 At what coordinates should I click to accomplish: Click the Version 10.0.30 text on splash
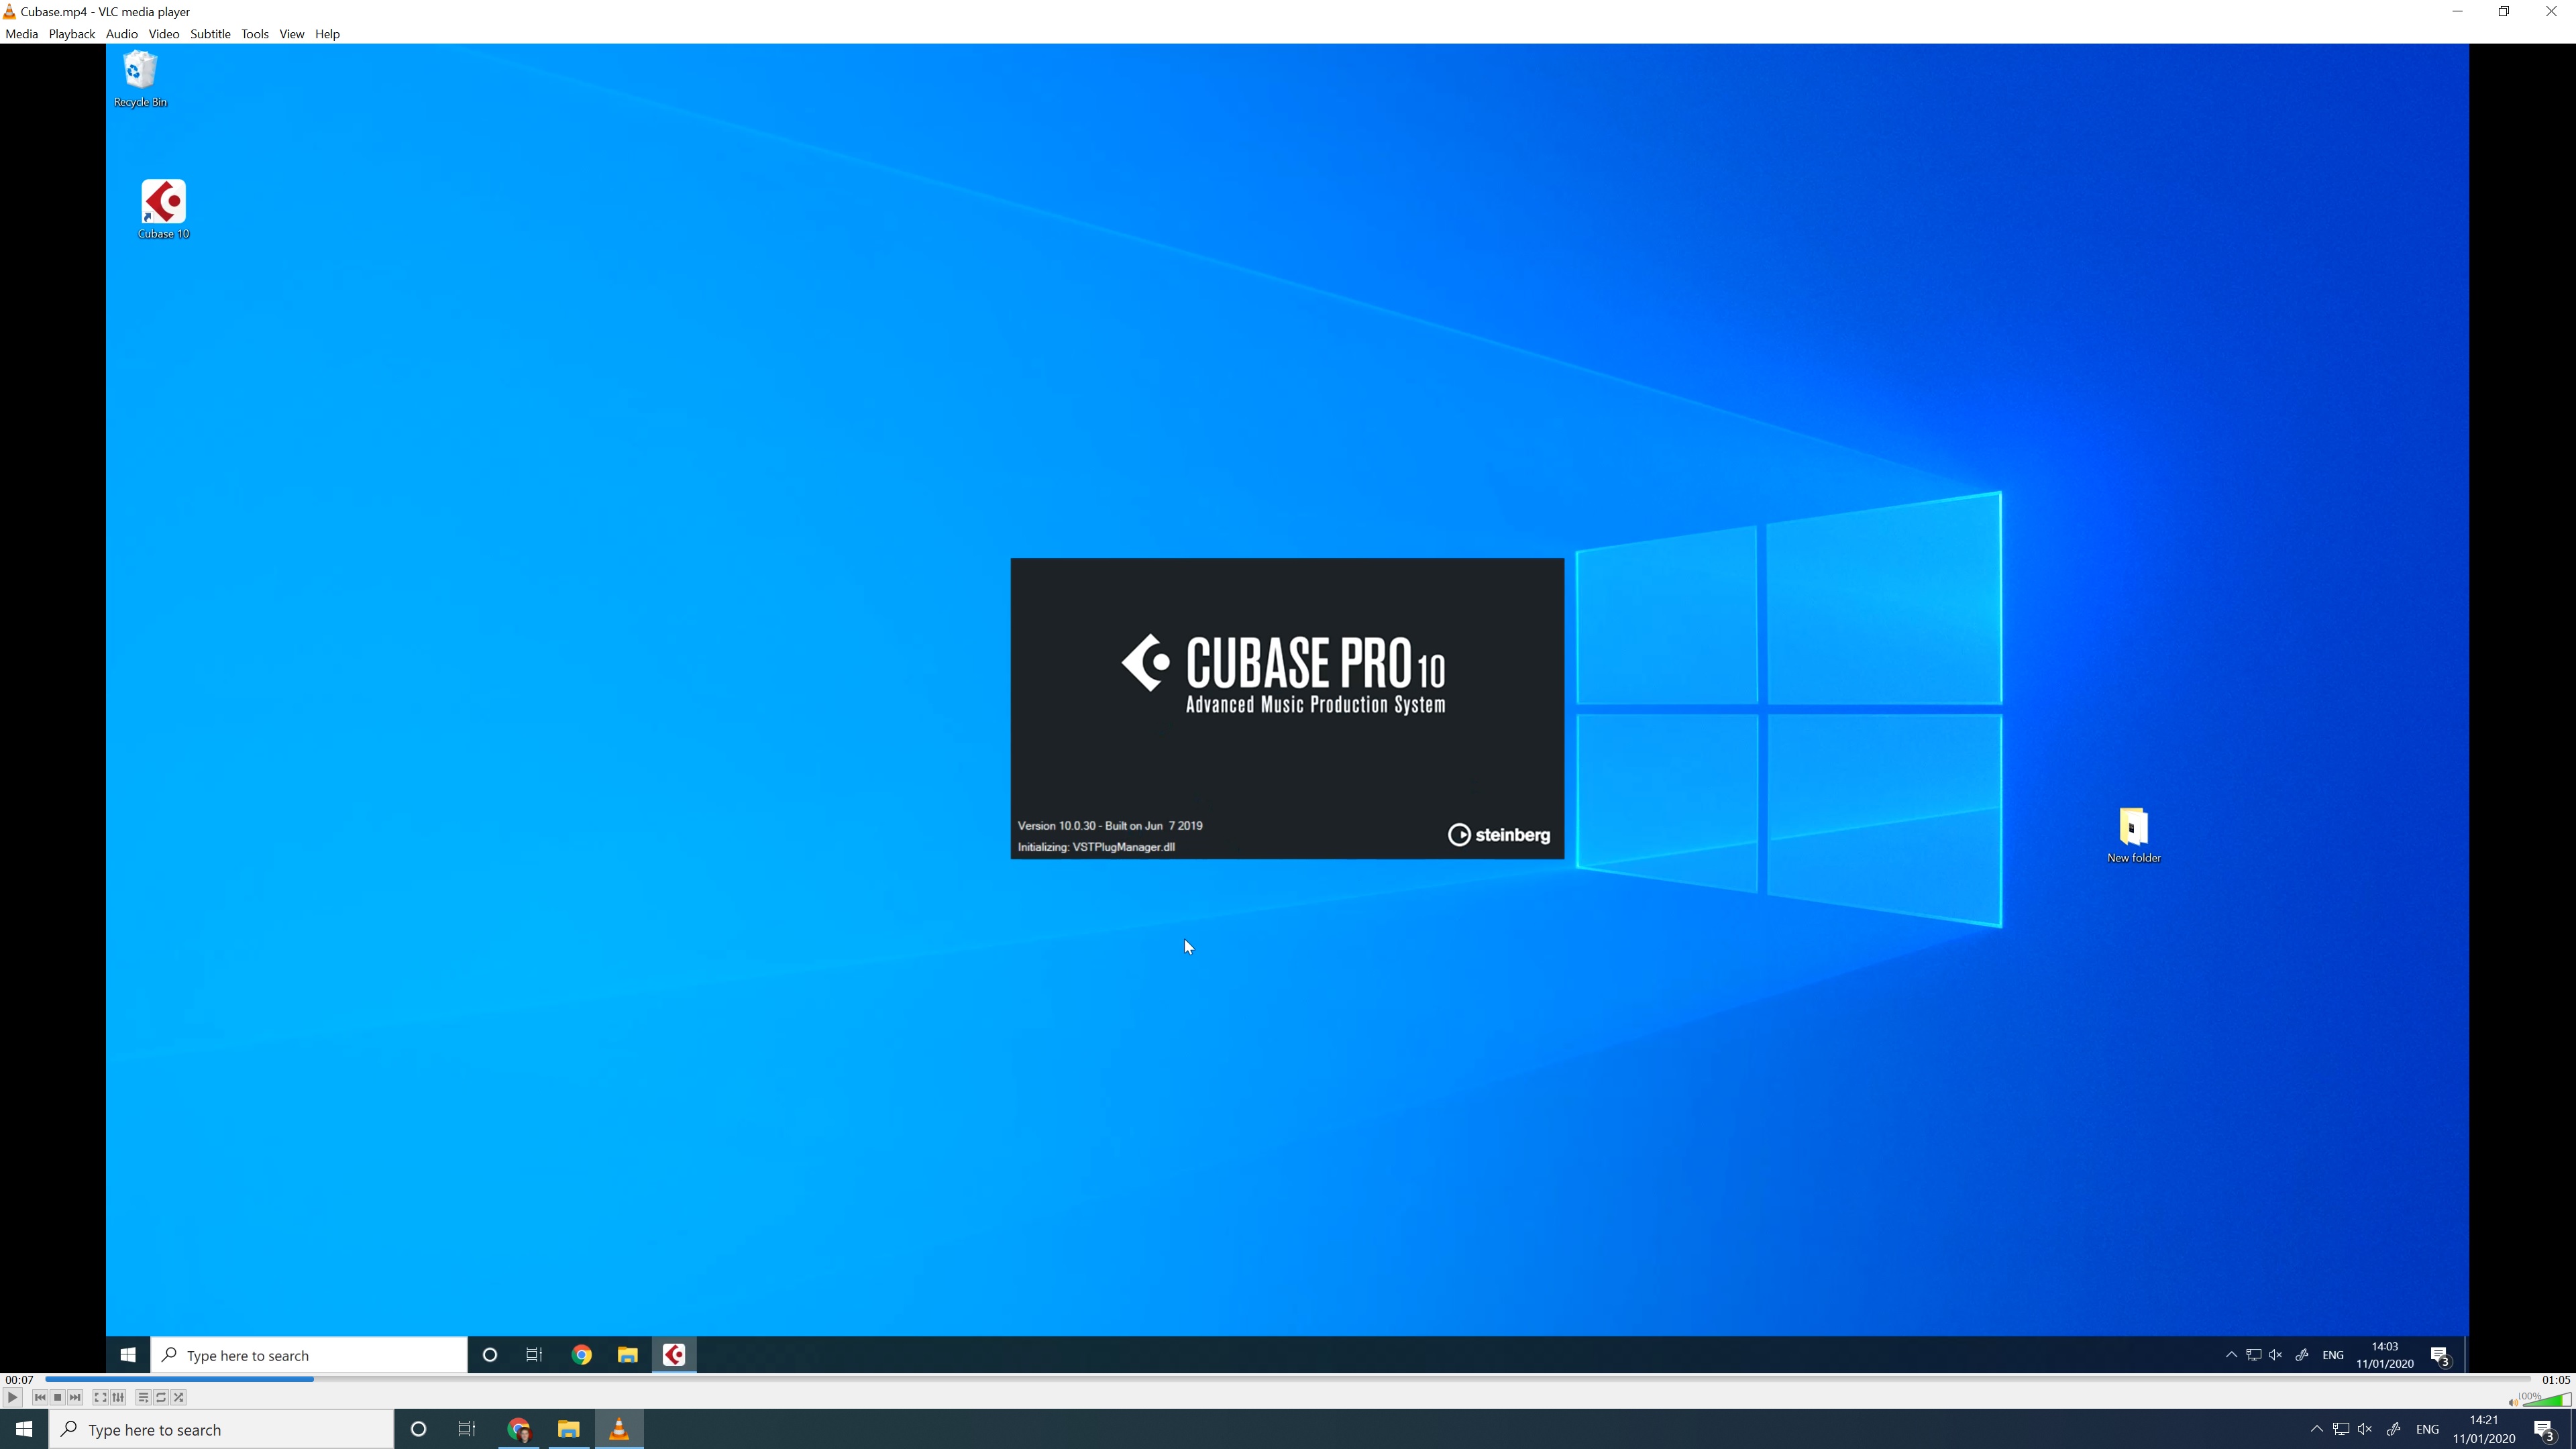pyautogui.click(x=1110, y=826)
